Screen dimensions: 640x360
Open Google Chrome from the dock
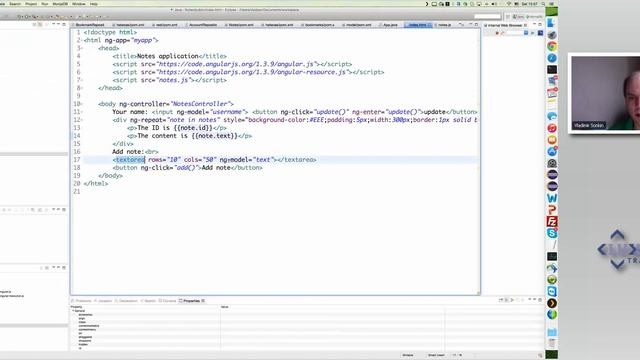pos(552,47)
